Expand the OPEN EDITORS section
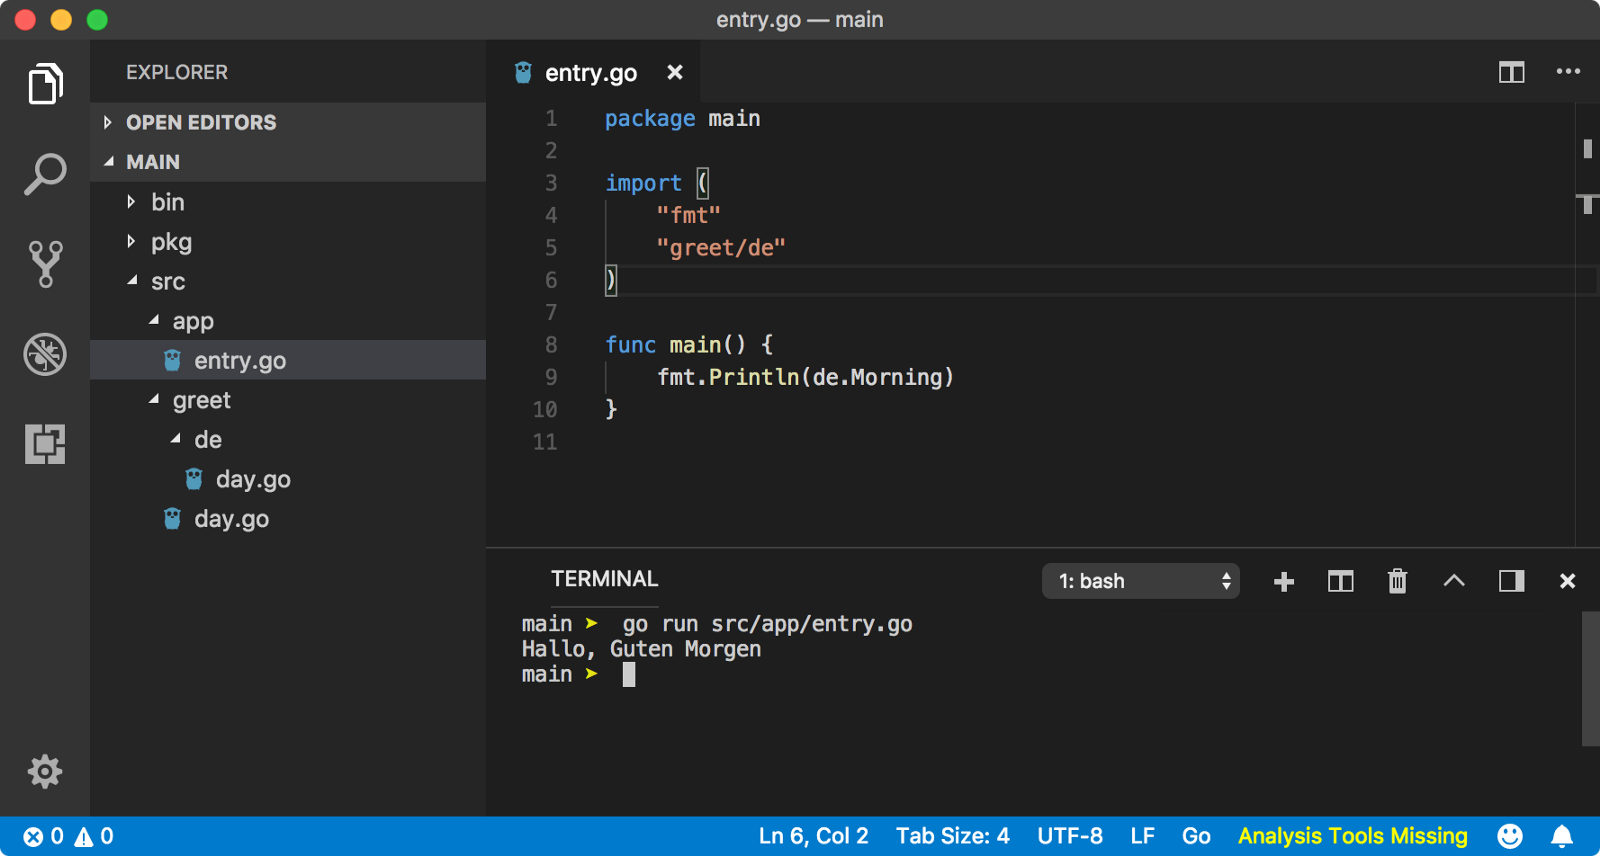1600x856 pixels. [x=288, y=122]
